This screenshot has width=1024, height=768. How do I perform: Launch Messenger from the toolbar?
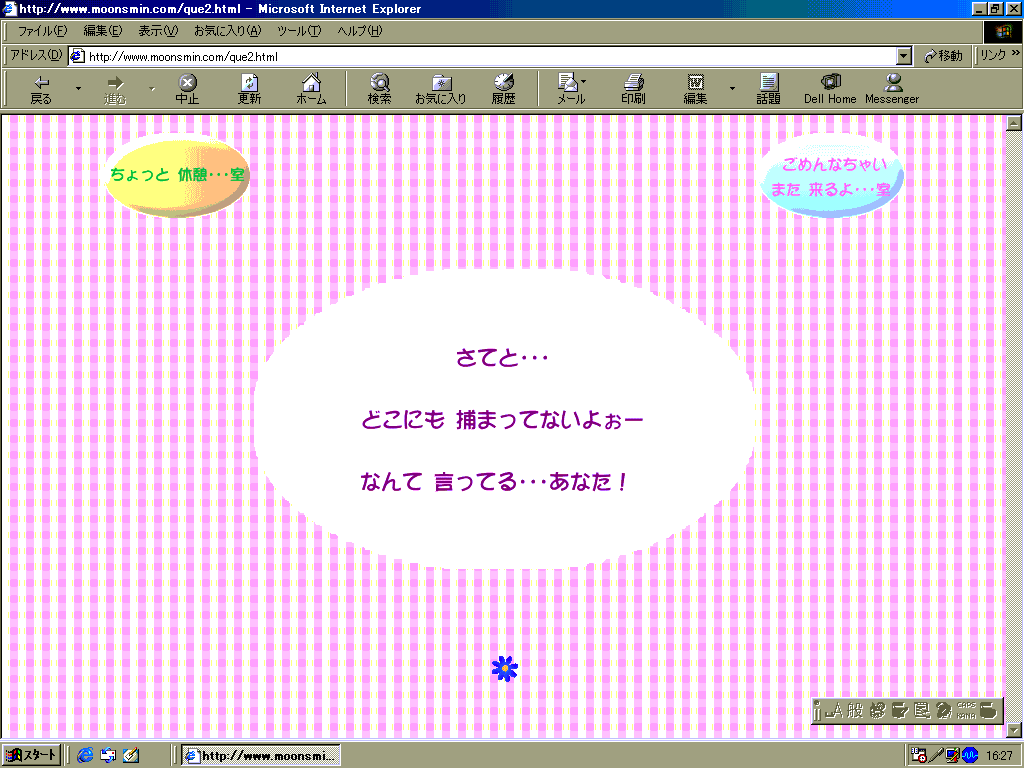point(892,89)
